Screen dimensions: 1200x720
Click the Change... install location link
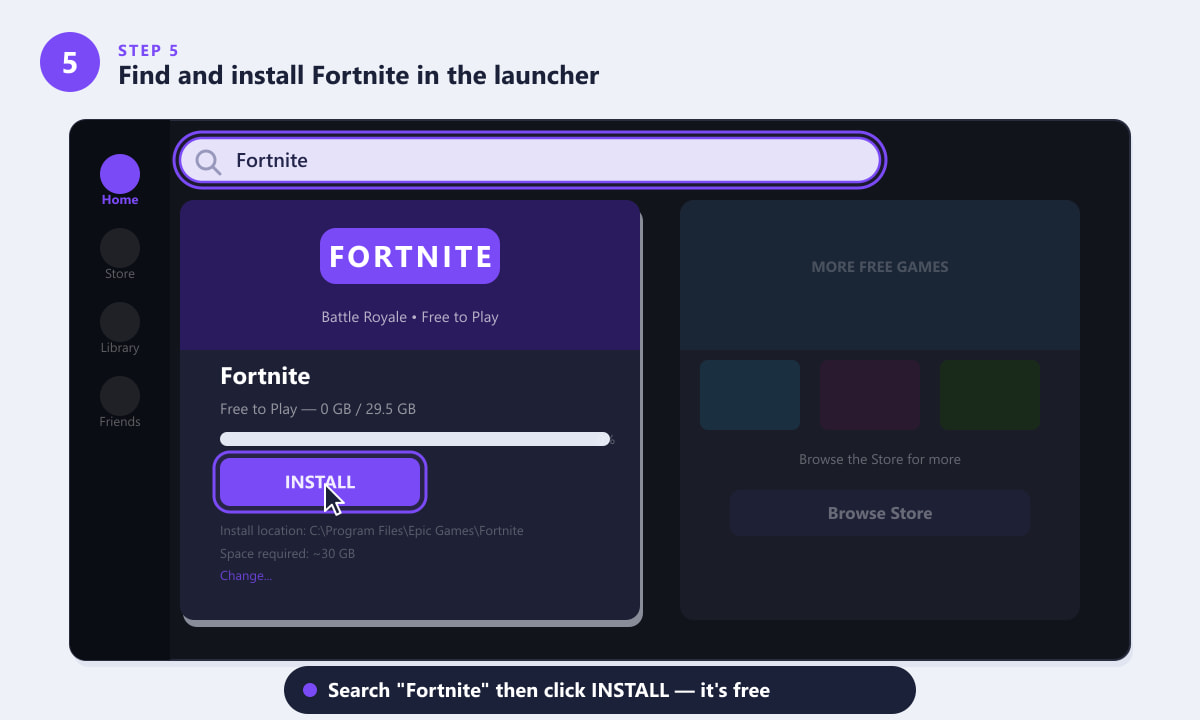246,576
